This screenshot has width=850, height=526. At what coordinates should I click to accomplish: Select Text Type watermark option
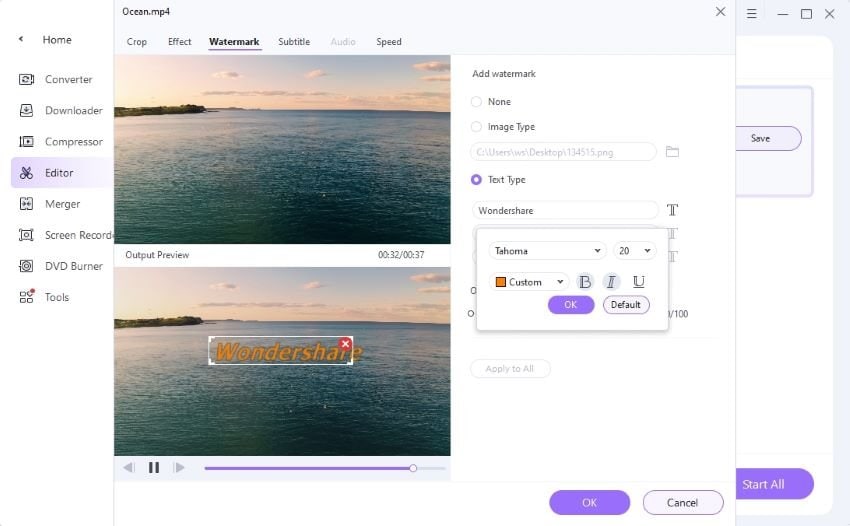point(476,179)
